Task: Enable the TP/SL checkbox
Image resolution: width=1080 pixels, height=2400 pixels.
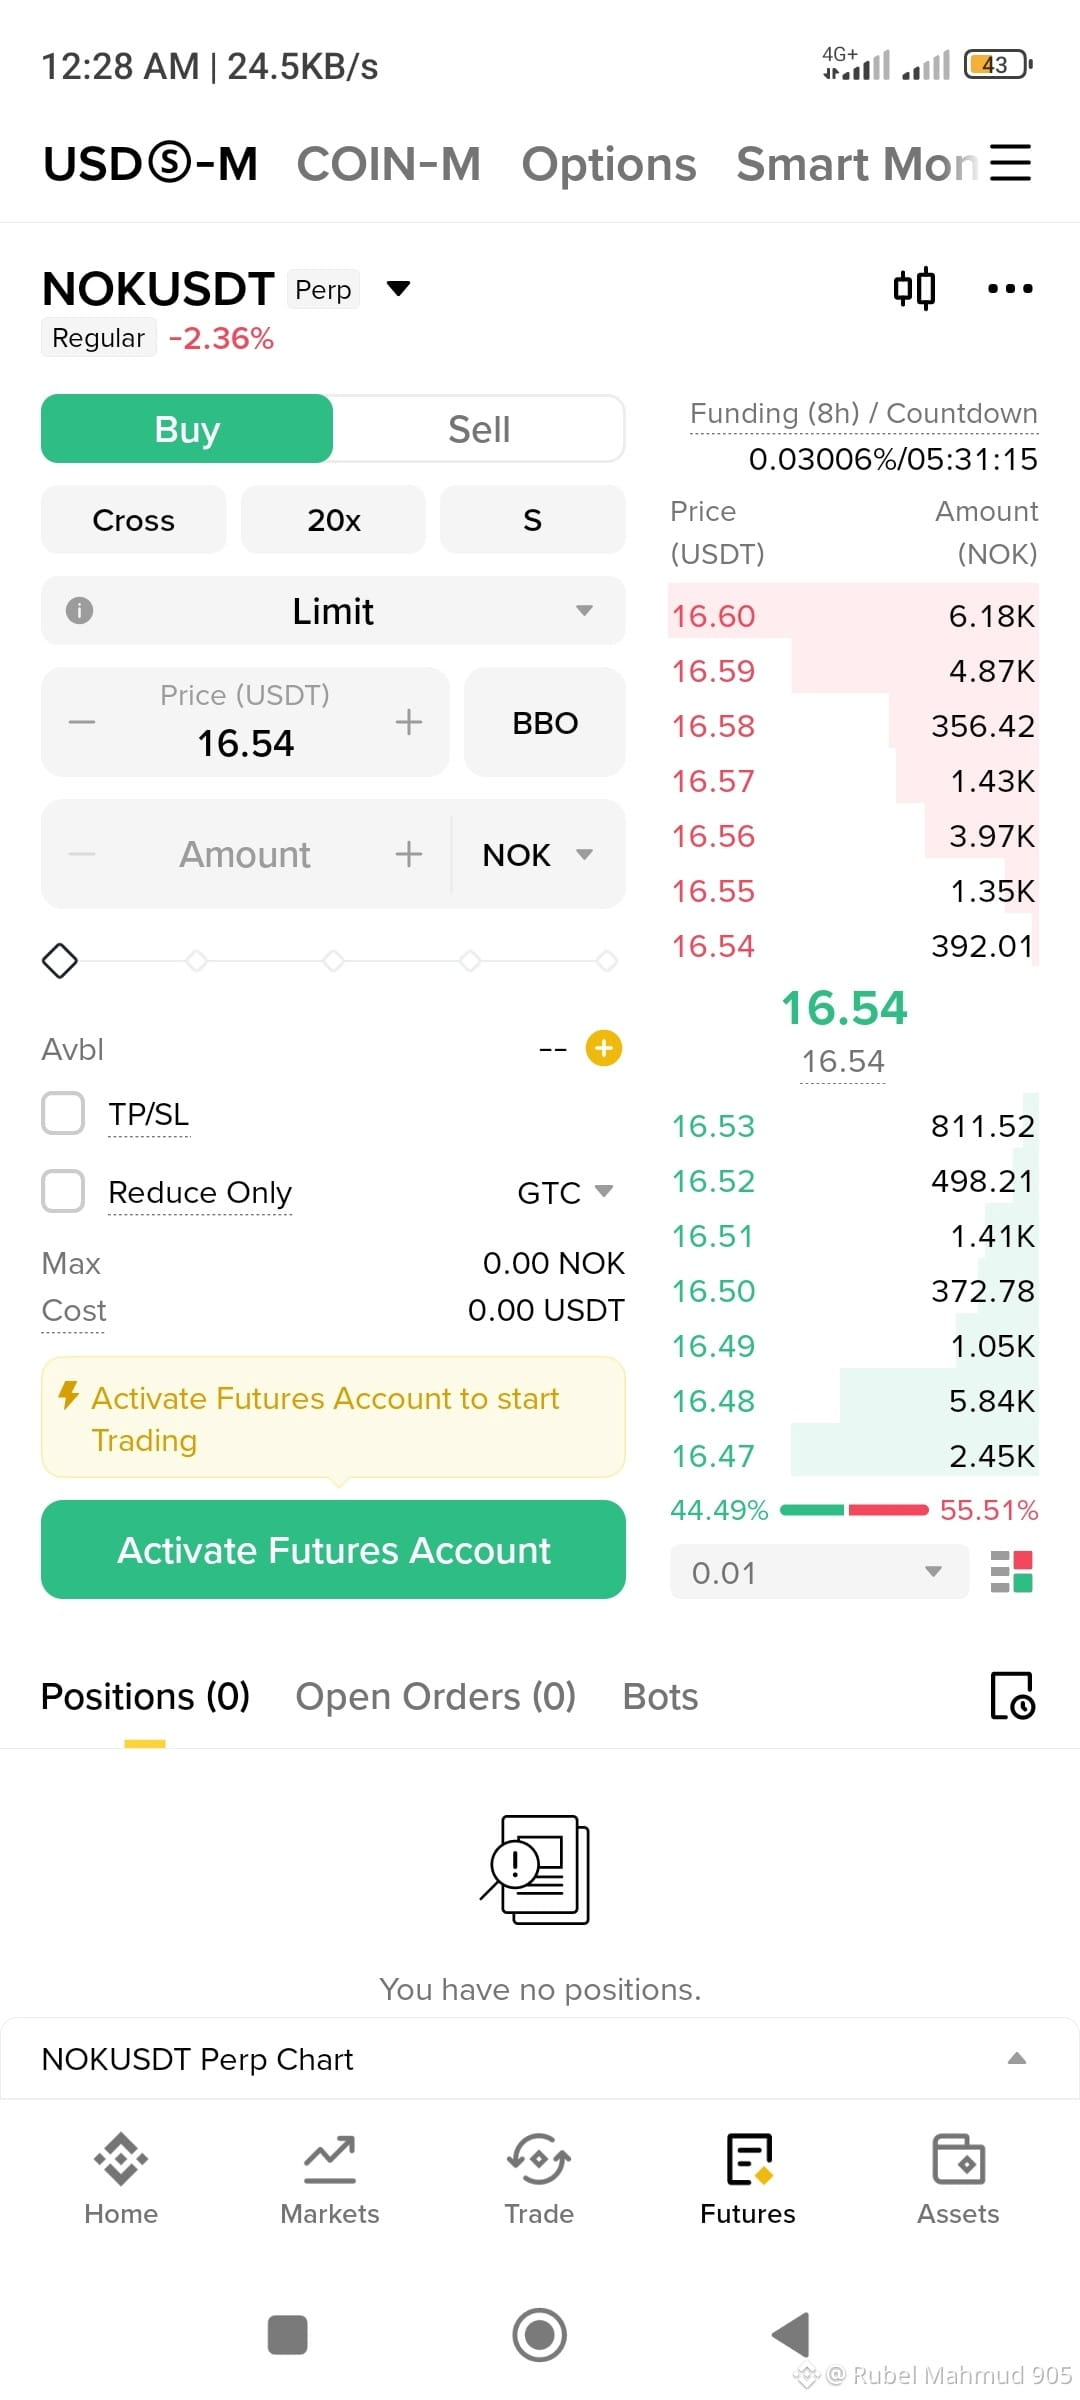Action: point(63,1113)
